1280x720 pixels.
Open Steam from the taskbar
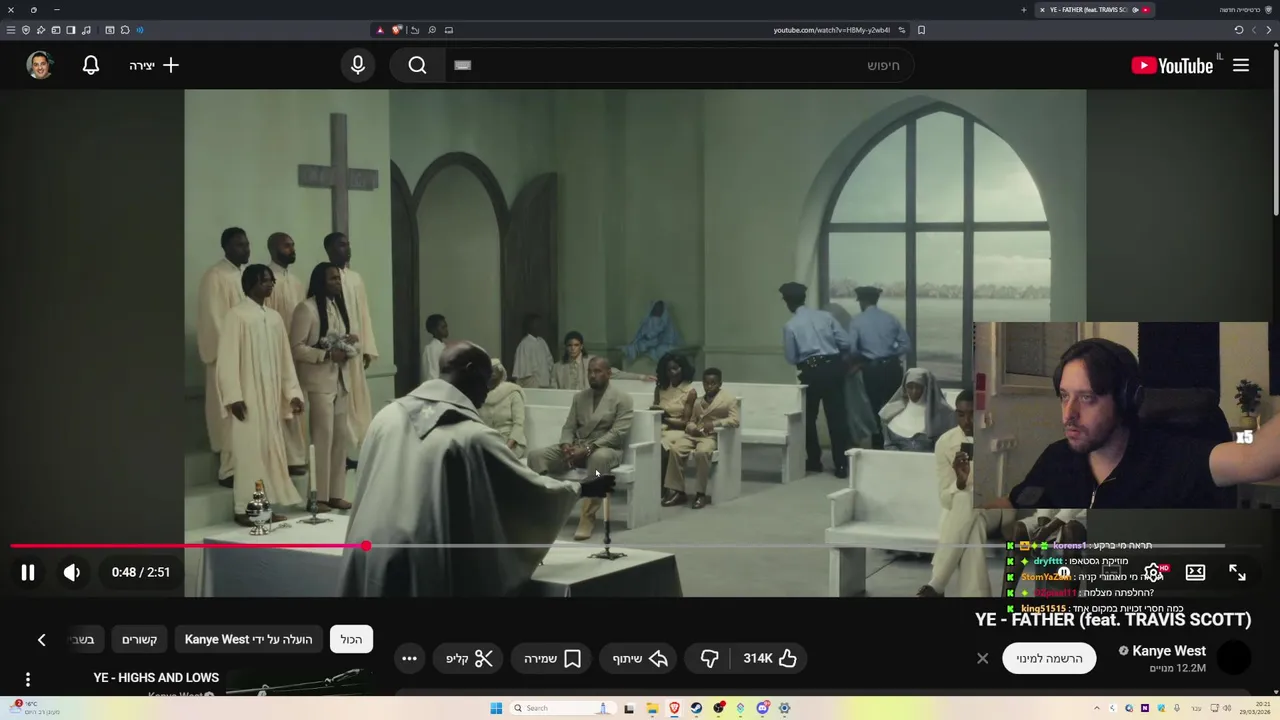(696, 708)
